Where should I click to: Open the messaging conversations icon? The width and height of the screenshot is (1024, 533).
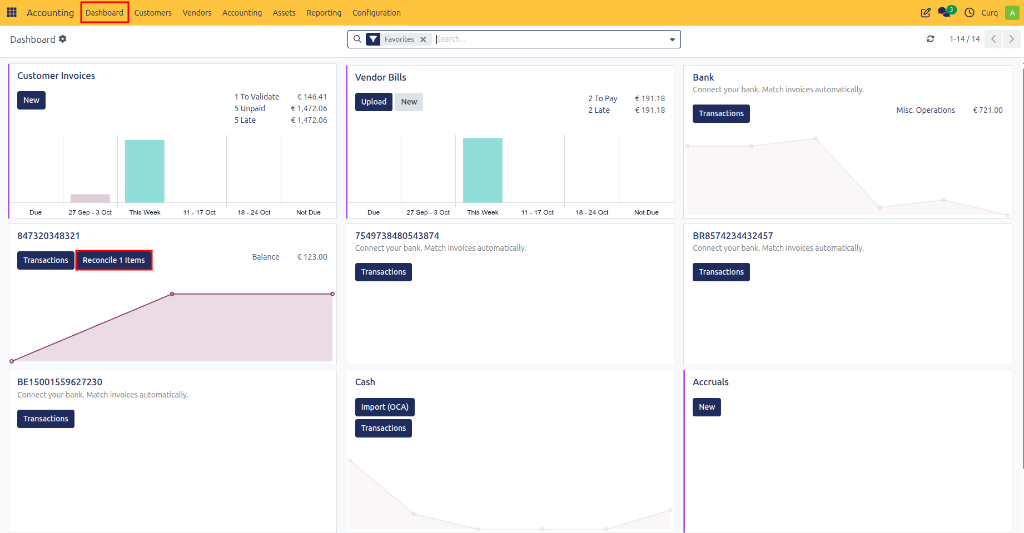pyautogui.click(x=946, y=12)
